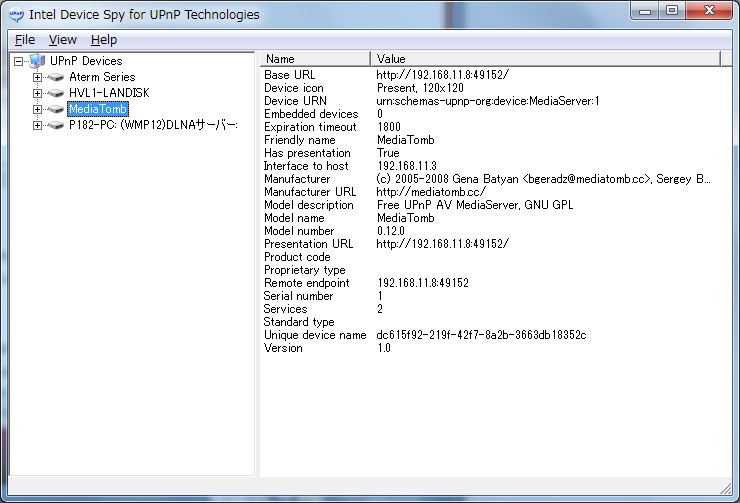
Task: Click the dc615f92 unique device name value
Action: click(481, 335)
